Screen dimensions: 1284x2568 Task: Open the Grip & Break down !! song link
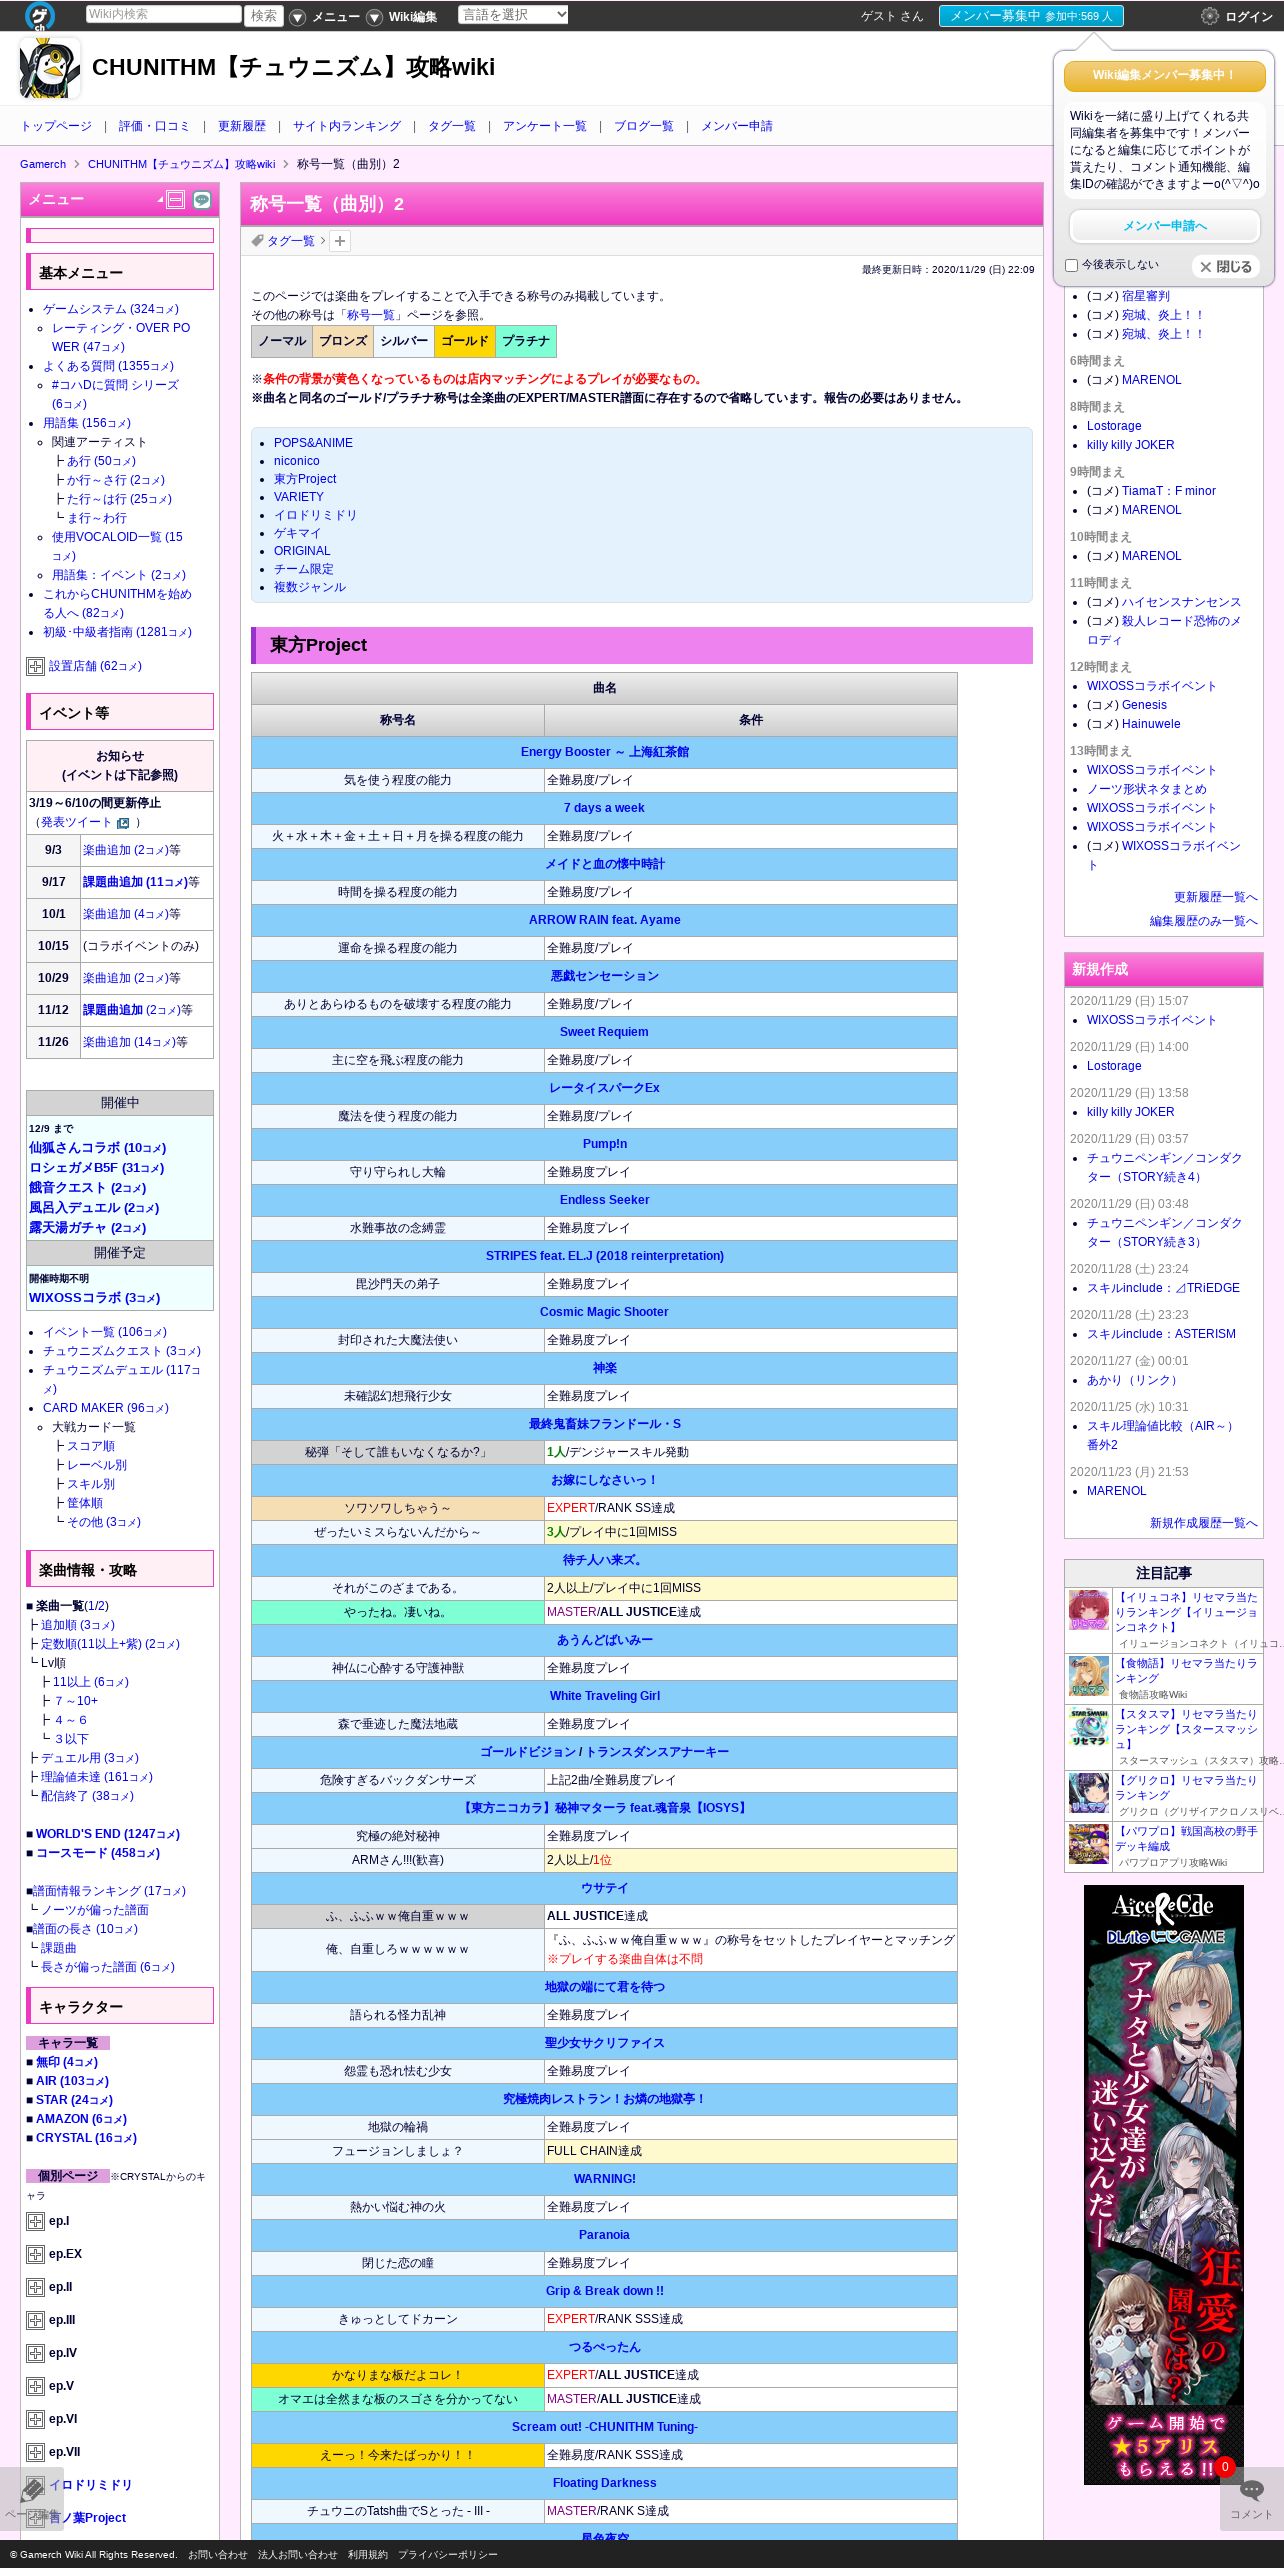point(604,2291)
